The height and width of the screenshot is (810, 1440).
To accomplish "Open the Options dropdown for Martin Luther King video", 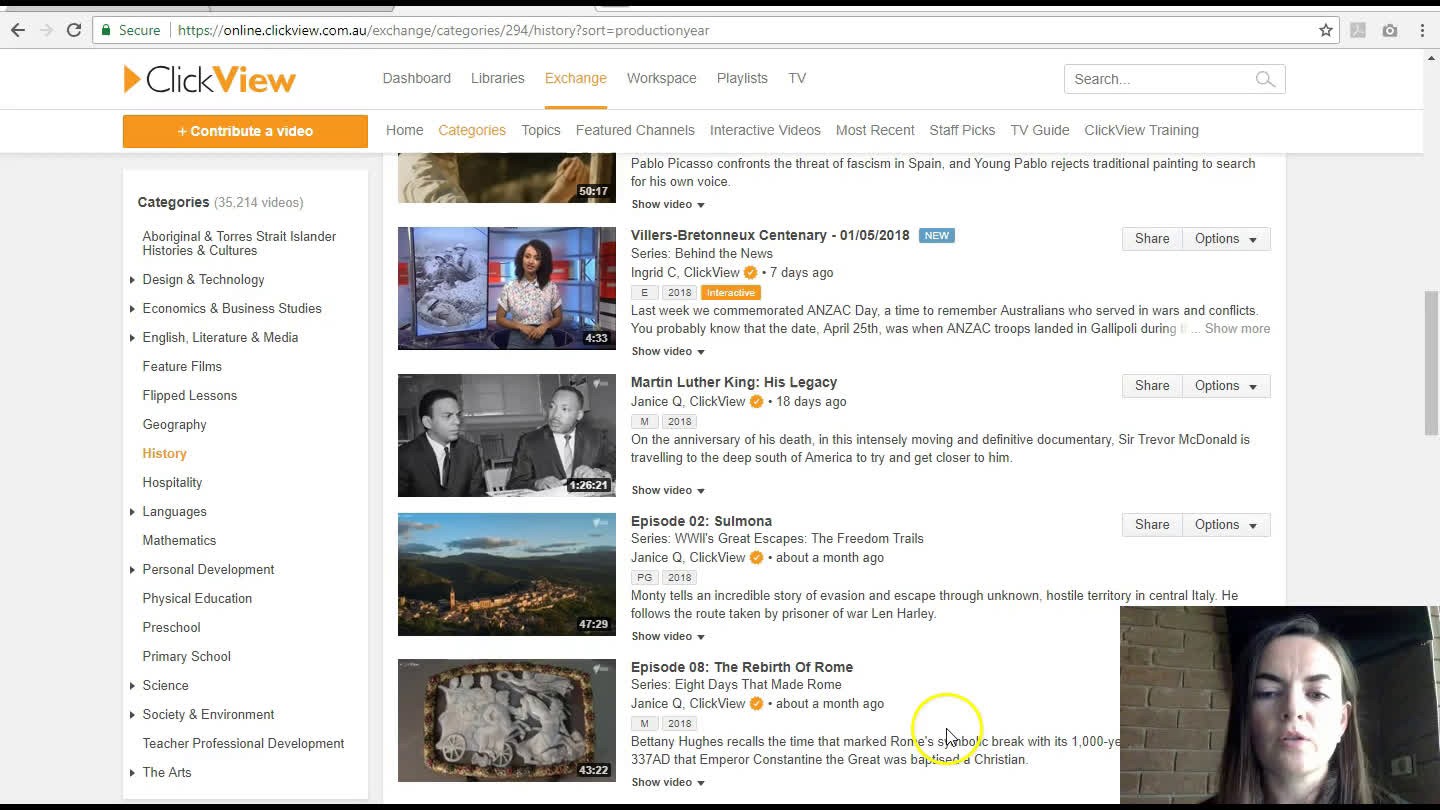I will click(x=1225, y=386).
